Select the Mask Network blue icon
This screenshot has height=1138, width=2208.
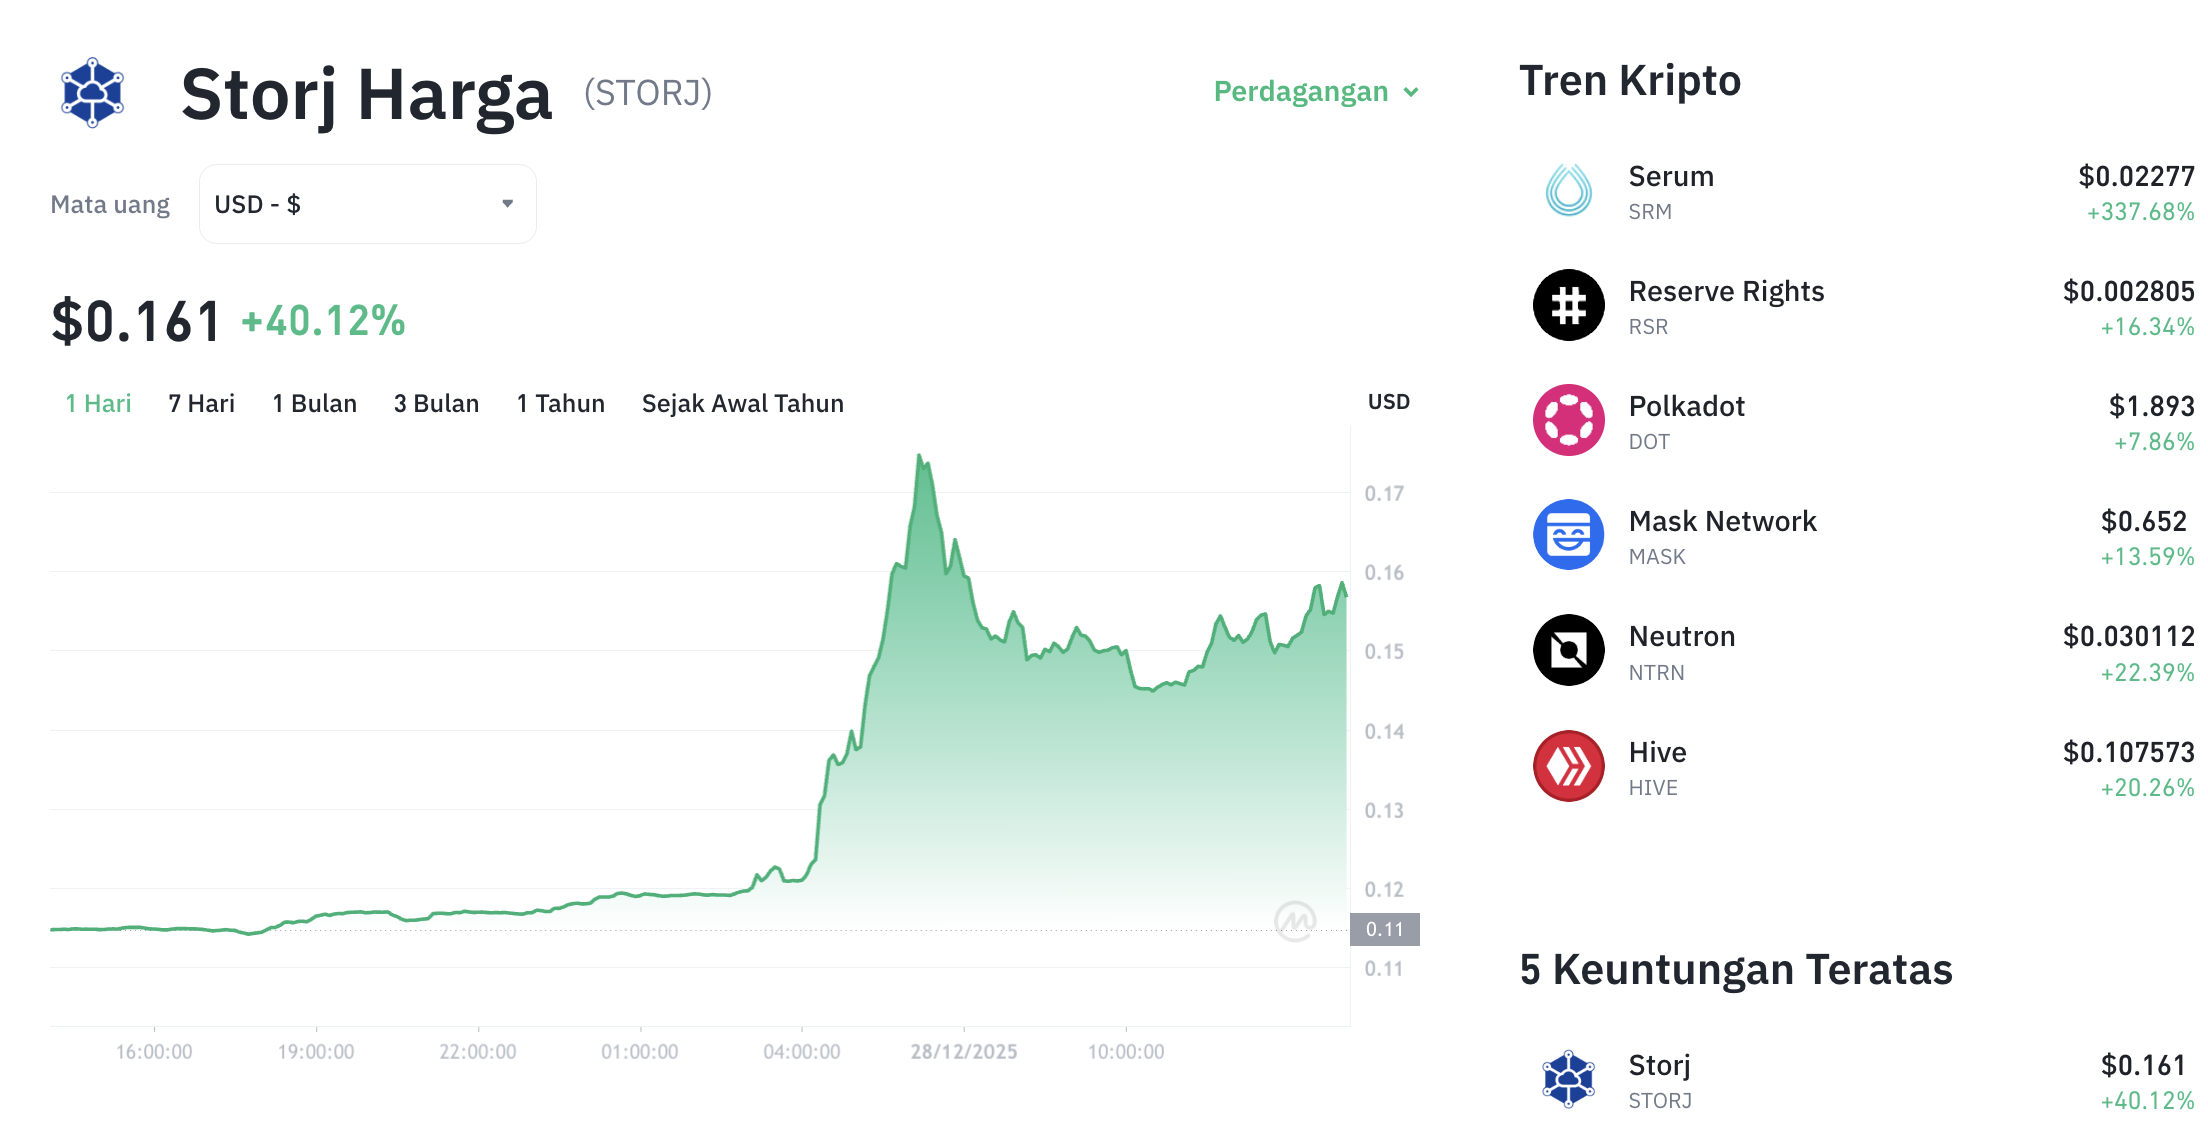1568,535
